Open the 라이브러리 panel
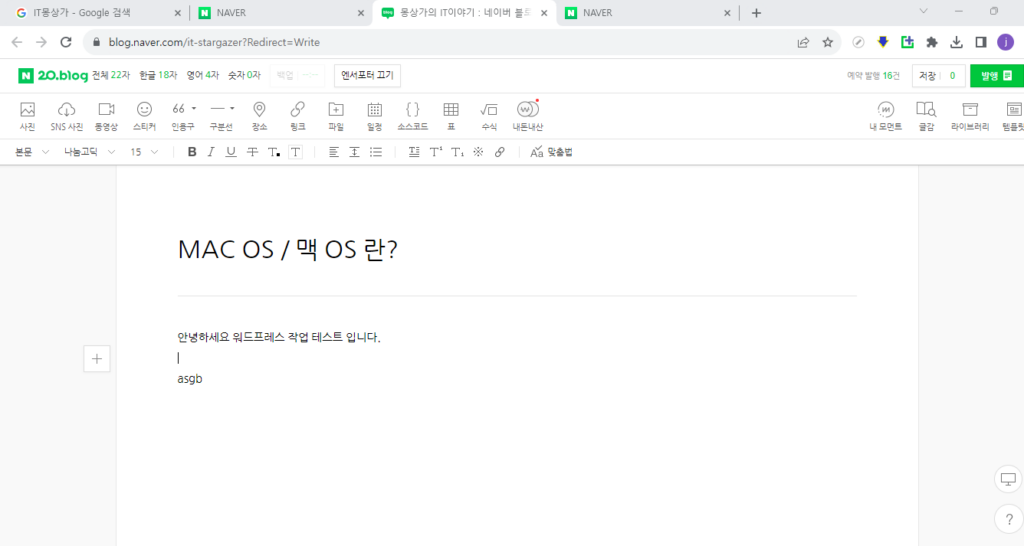The width and height of the screenshot is (1024, 546). [x=970, y=116]
